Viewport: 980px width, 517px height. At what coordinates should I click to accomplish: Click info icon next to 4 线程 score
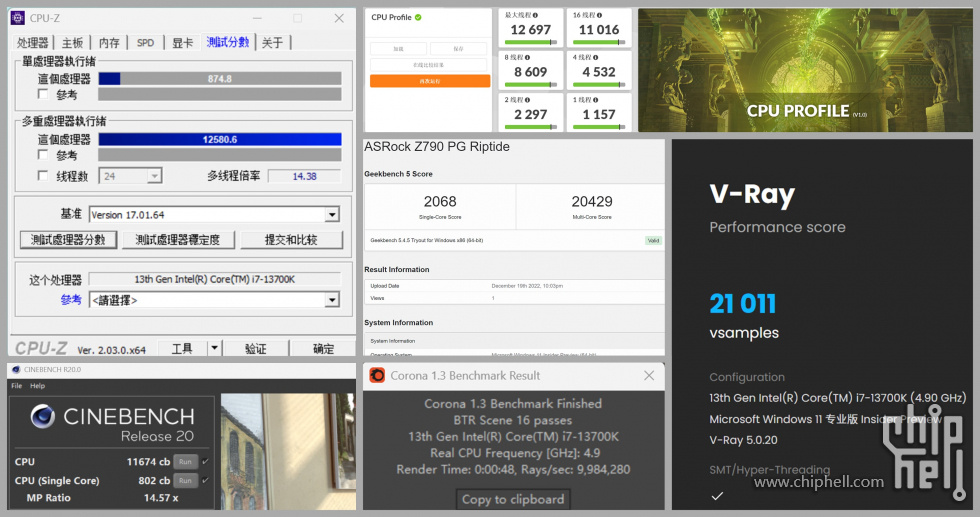coord(596,58)
